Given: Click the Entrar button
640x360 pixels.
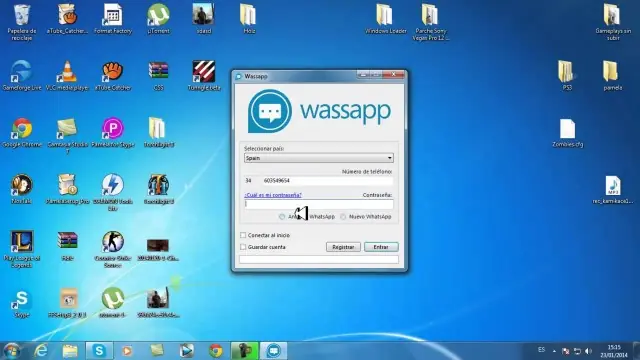Looking at the screenshot, I should point(381,247).
